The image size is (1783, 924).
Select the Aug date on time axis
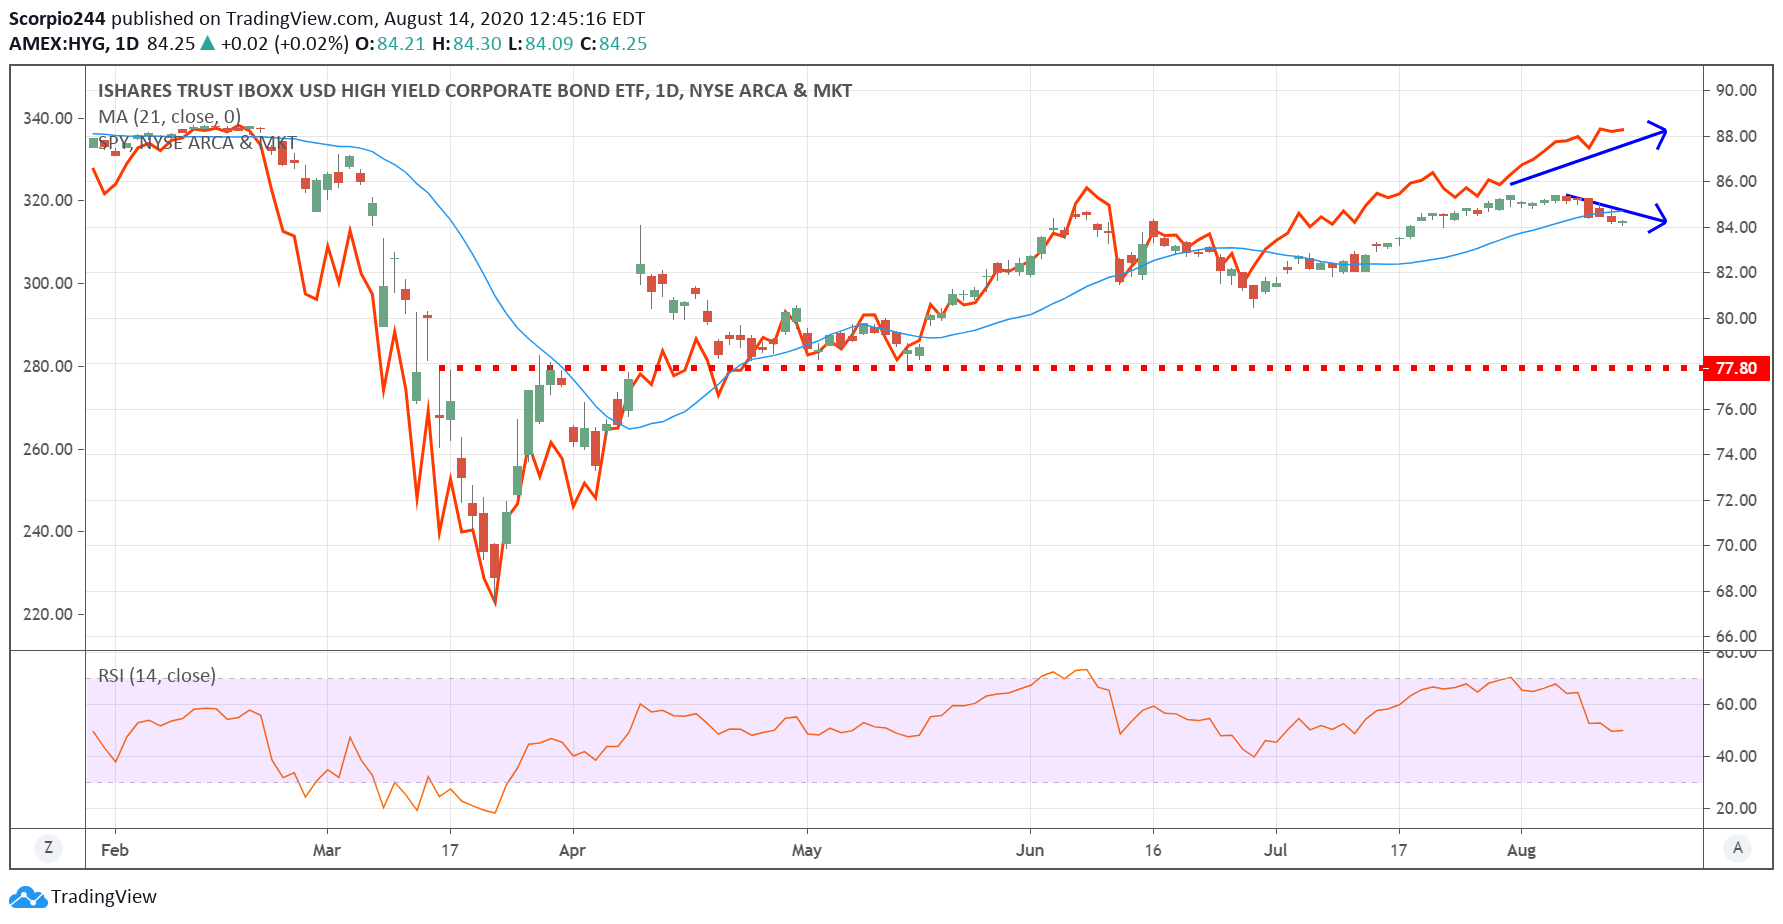point(1521,850)
